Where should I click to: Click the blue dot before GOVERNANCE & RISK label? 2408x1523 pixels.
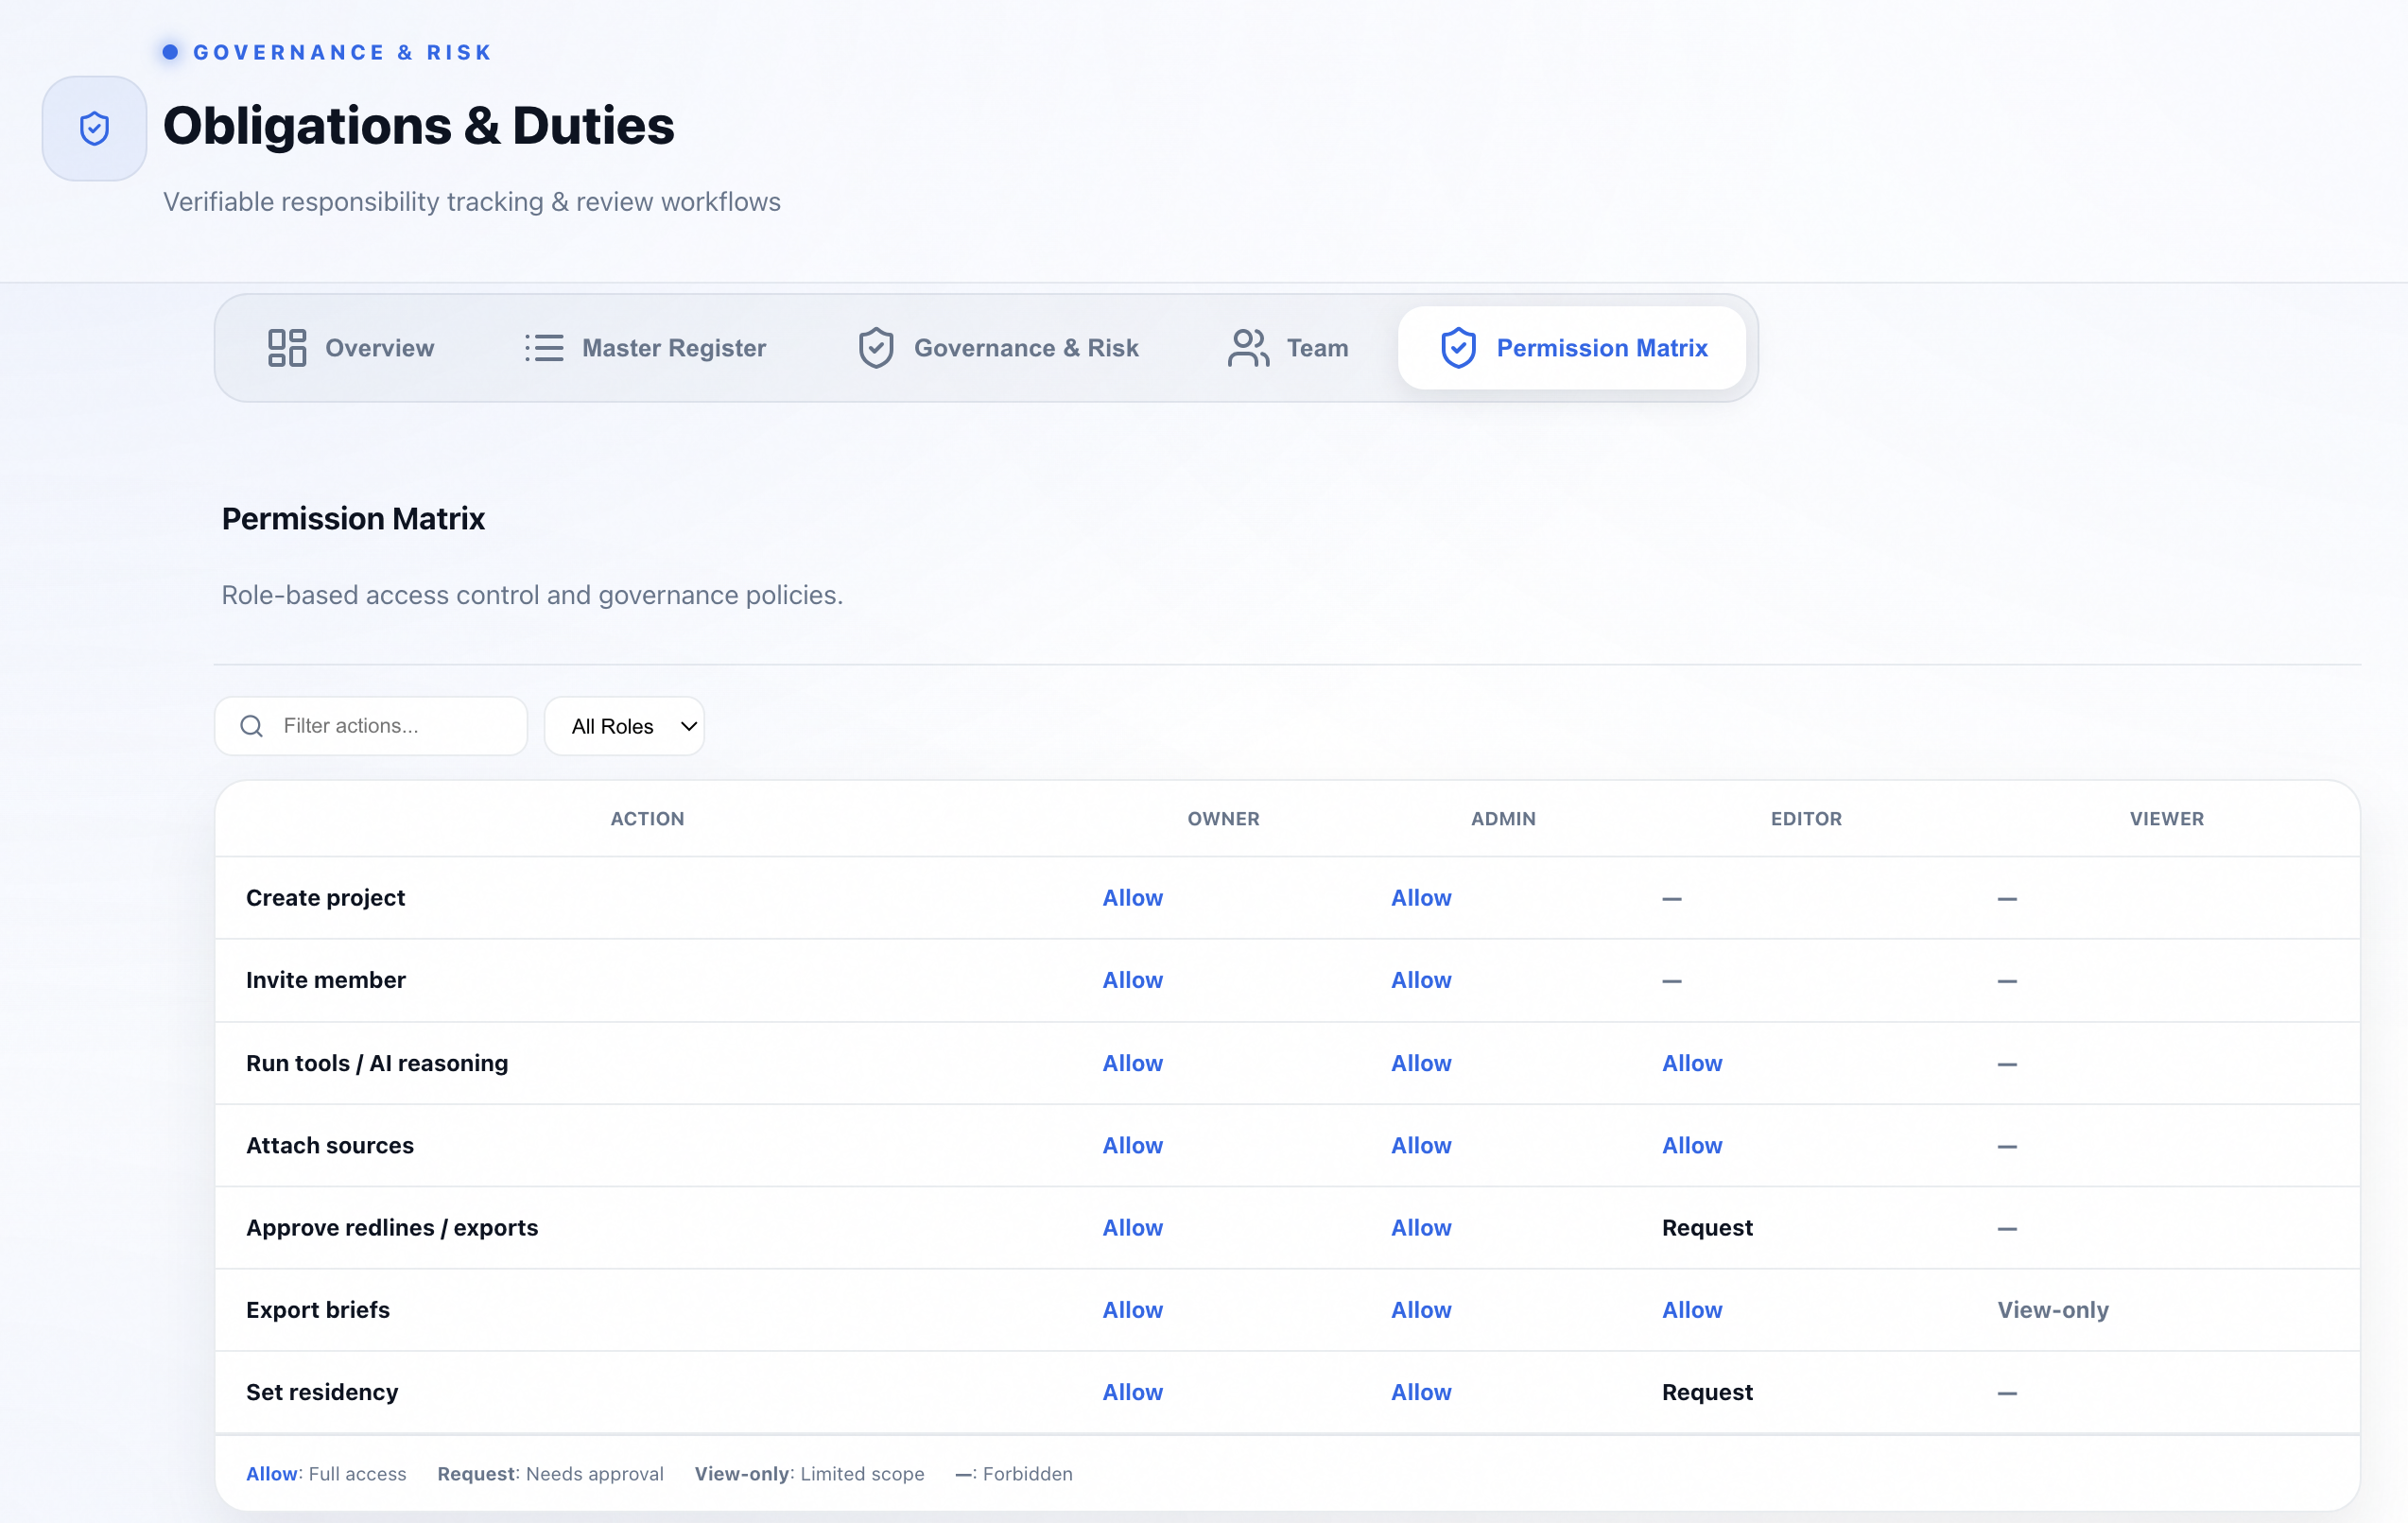pyautogui.click(x=170, y=52)
